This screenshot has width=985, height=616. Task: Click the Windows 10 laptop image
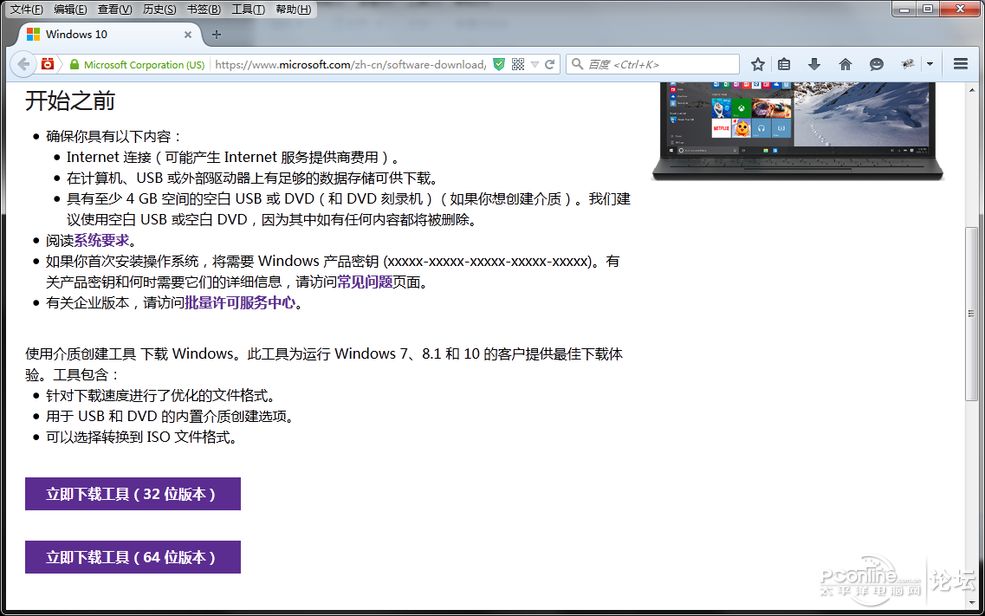click(x=798, y=131)
